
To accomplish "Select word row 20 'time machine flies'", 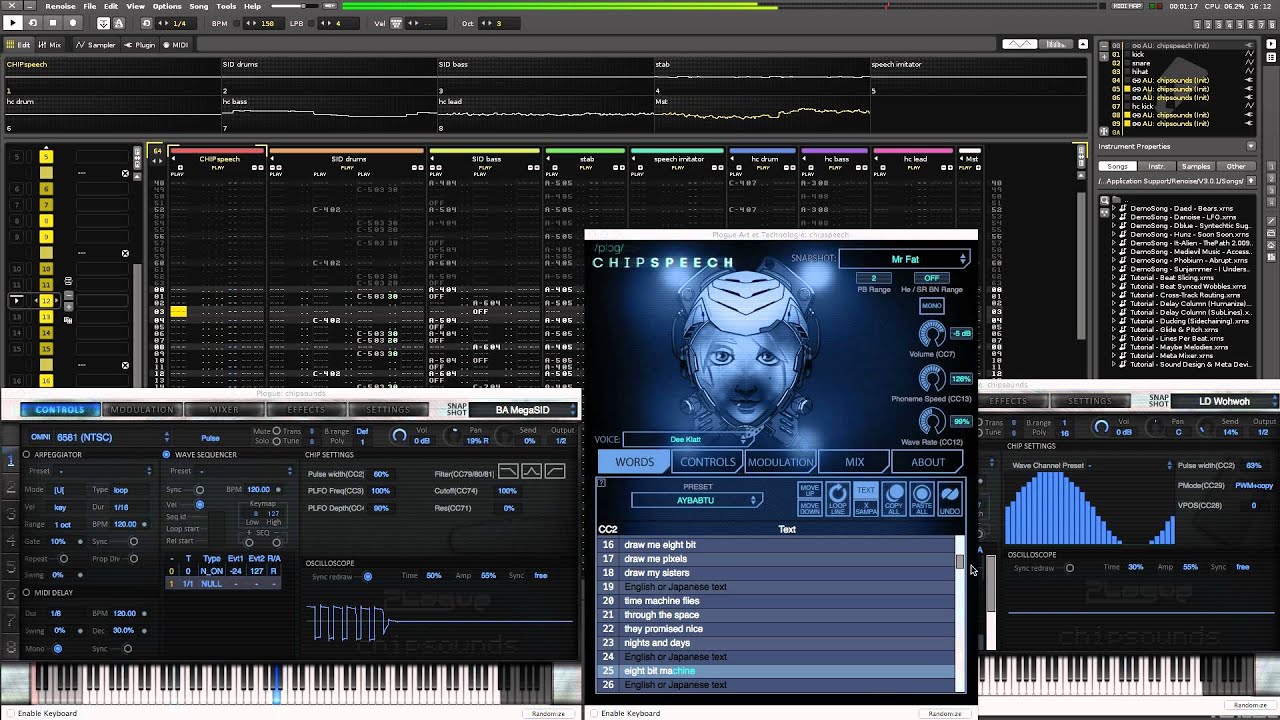I will [x=776, y=601].
